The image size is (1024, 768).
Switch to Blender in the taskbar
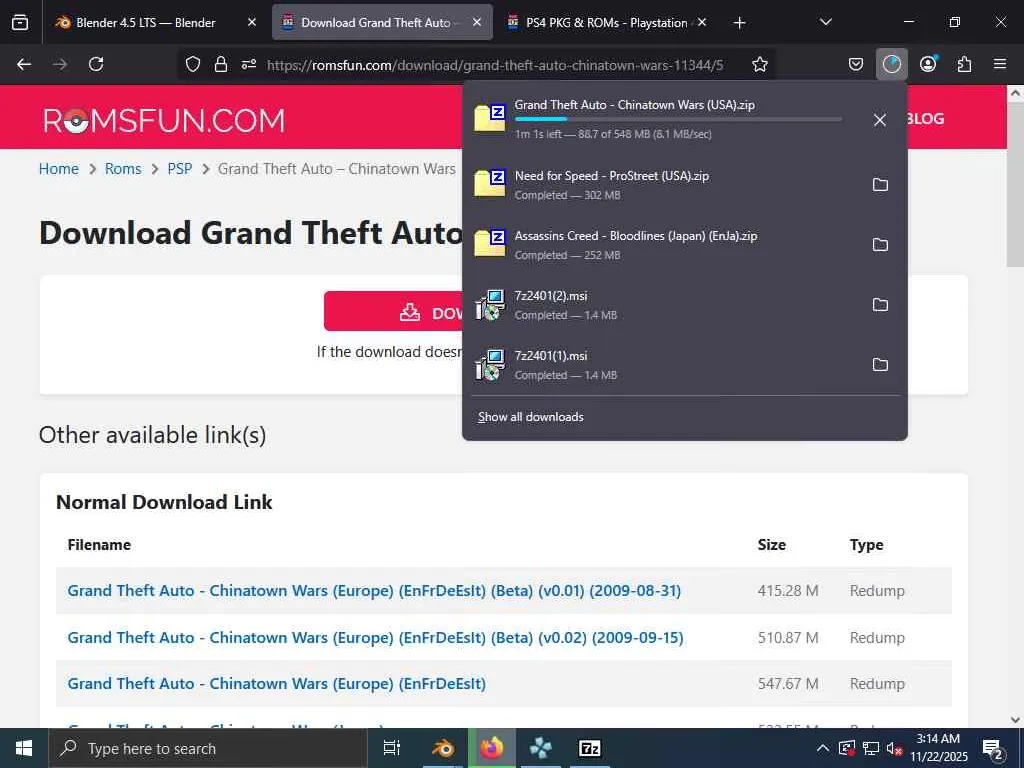tap(443, 748)
